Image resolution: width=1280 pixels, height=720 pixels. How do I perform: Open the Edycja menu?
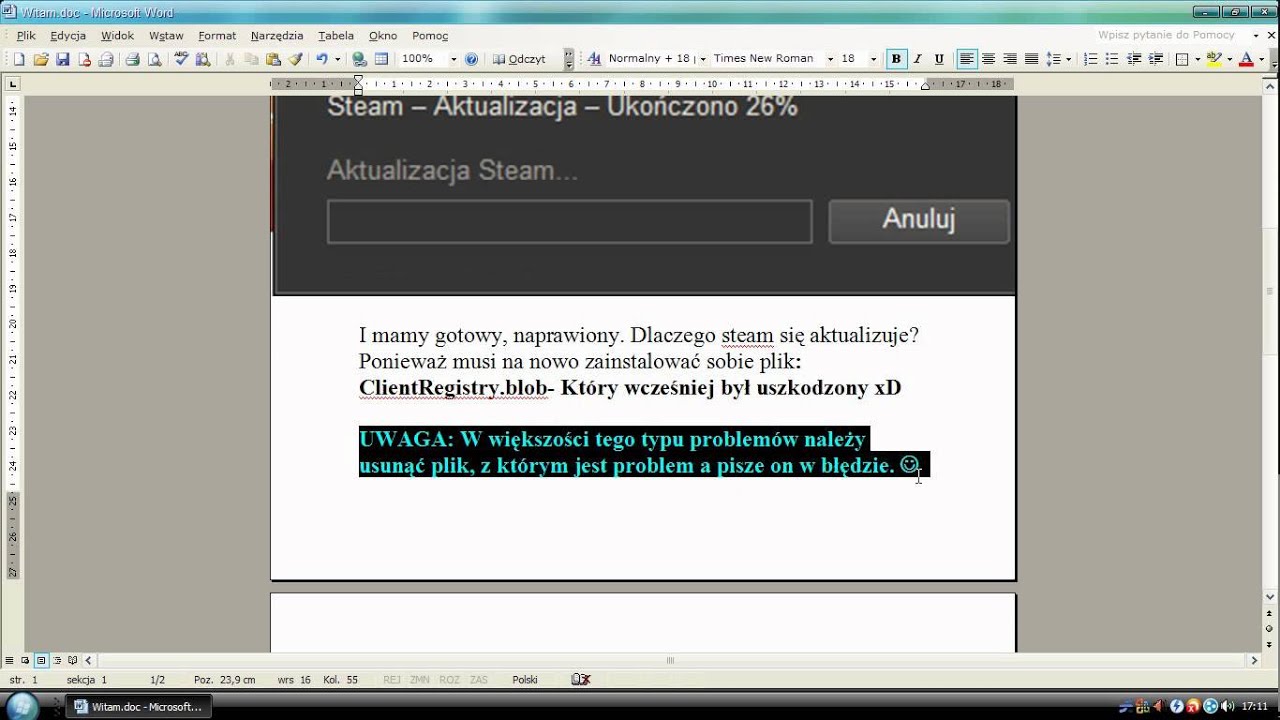pyautogui.click(x=68, y=35)
